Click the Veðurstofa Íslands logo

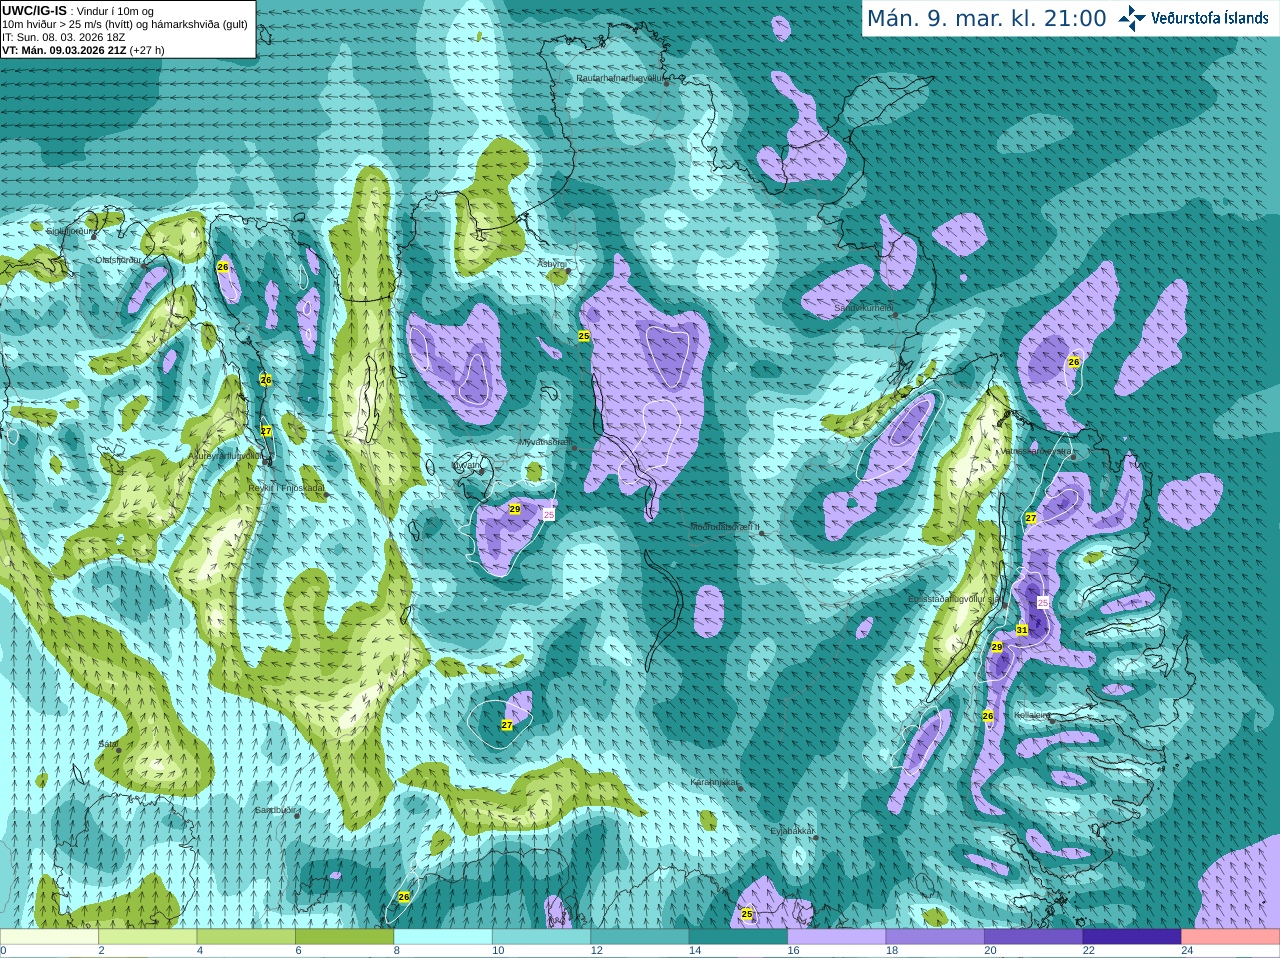coord(1194,18)
